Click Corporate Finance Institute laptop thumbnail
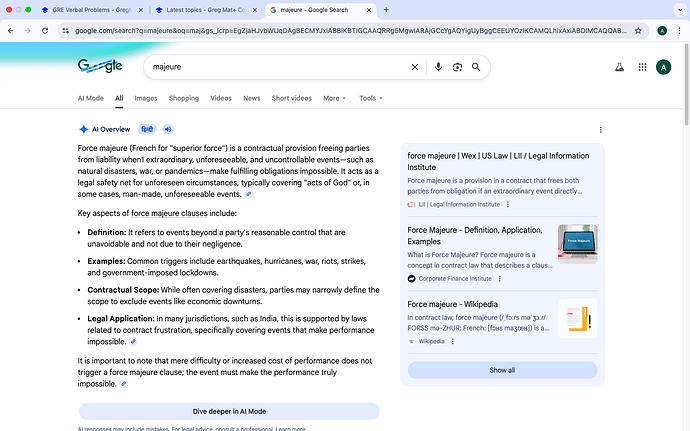This screenshot has width=690, height=431. (x=578, y=244)
